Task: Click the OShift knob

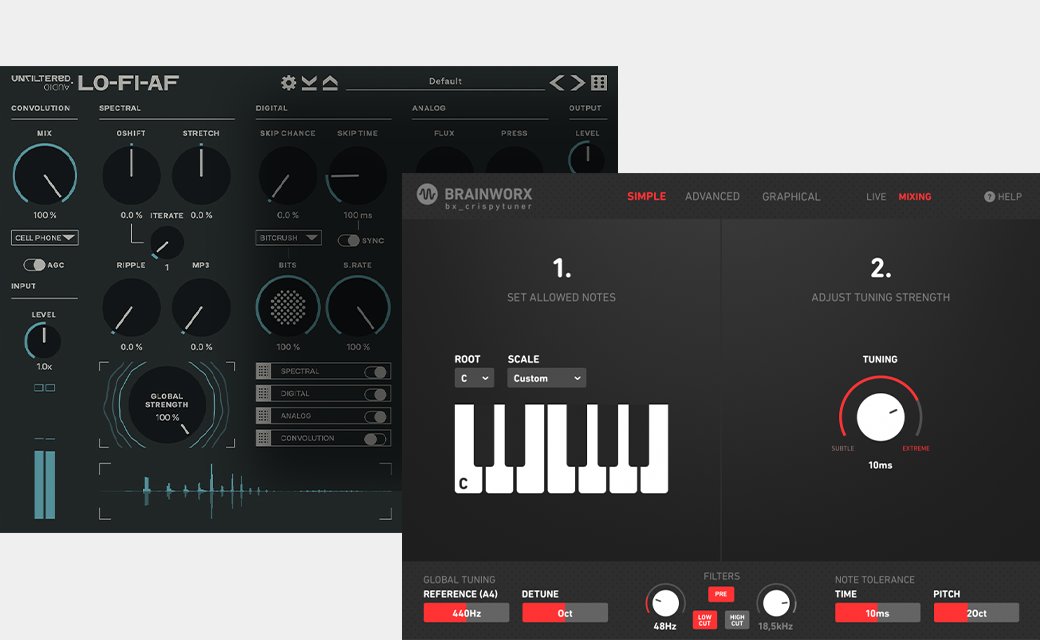Action: [x=131, y=175]
